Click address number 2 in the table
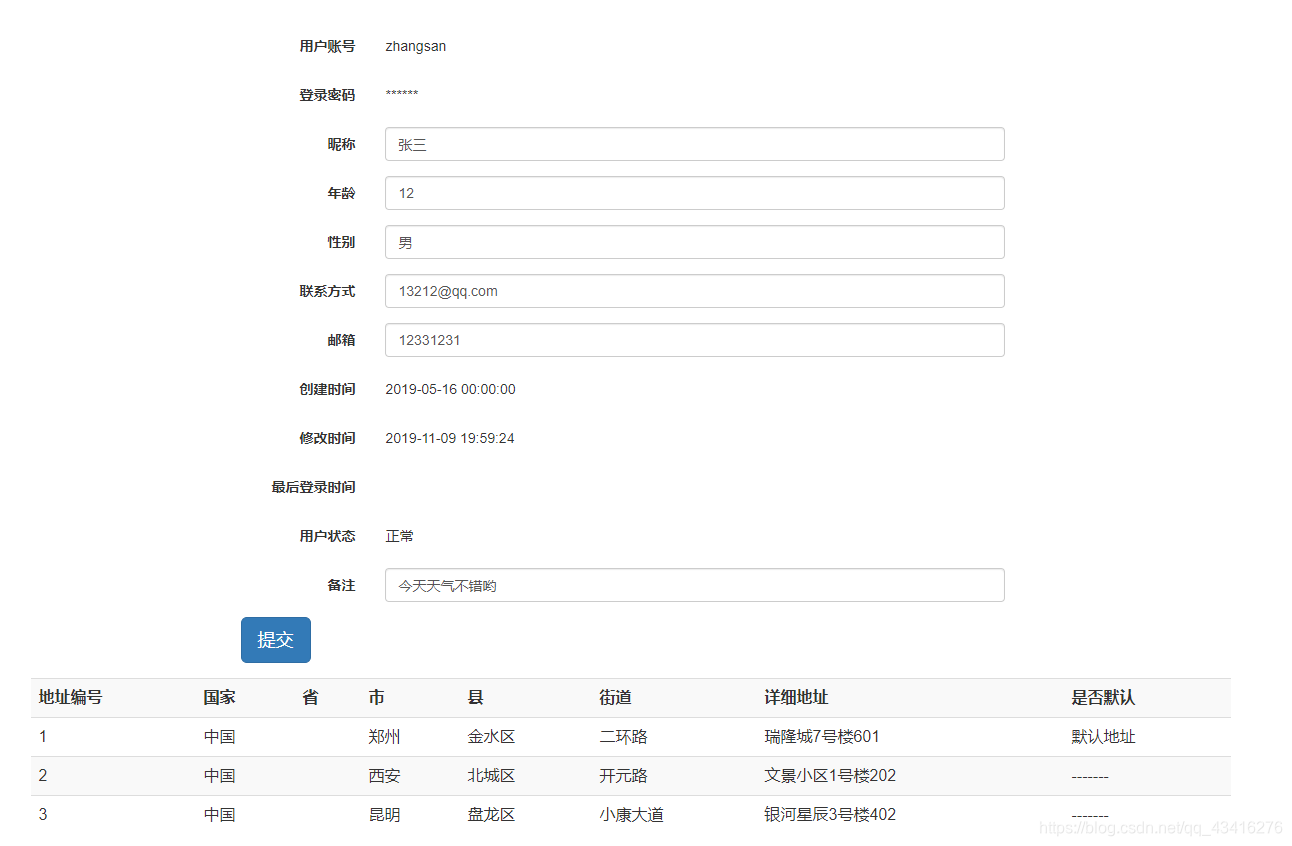 pyautogui.click(x=43, y=776)
